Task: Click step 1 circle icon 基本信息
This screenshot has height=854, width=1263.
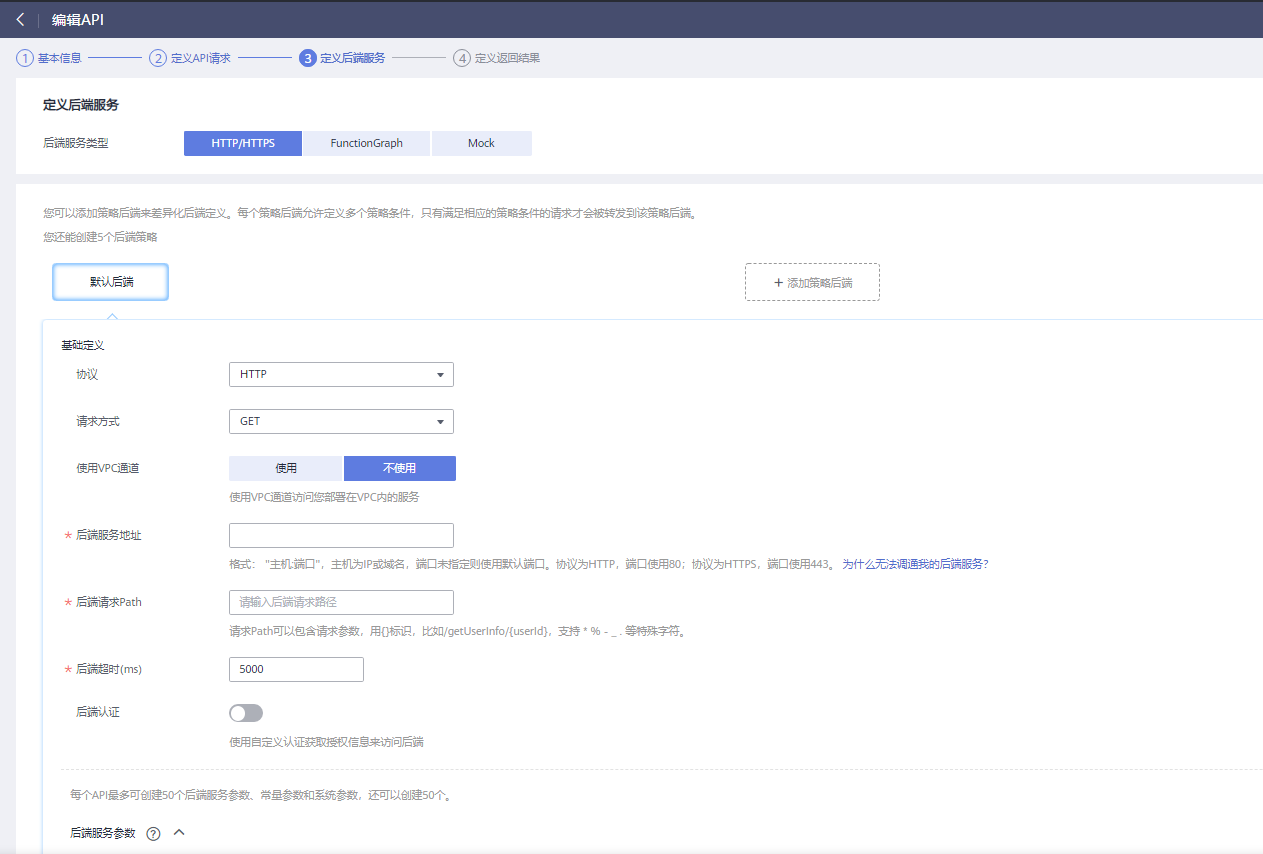Action: (x=25, y=58)
